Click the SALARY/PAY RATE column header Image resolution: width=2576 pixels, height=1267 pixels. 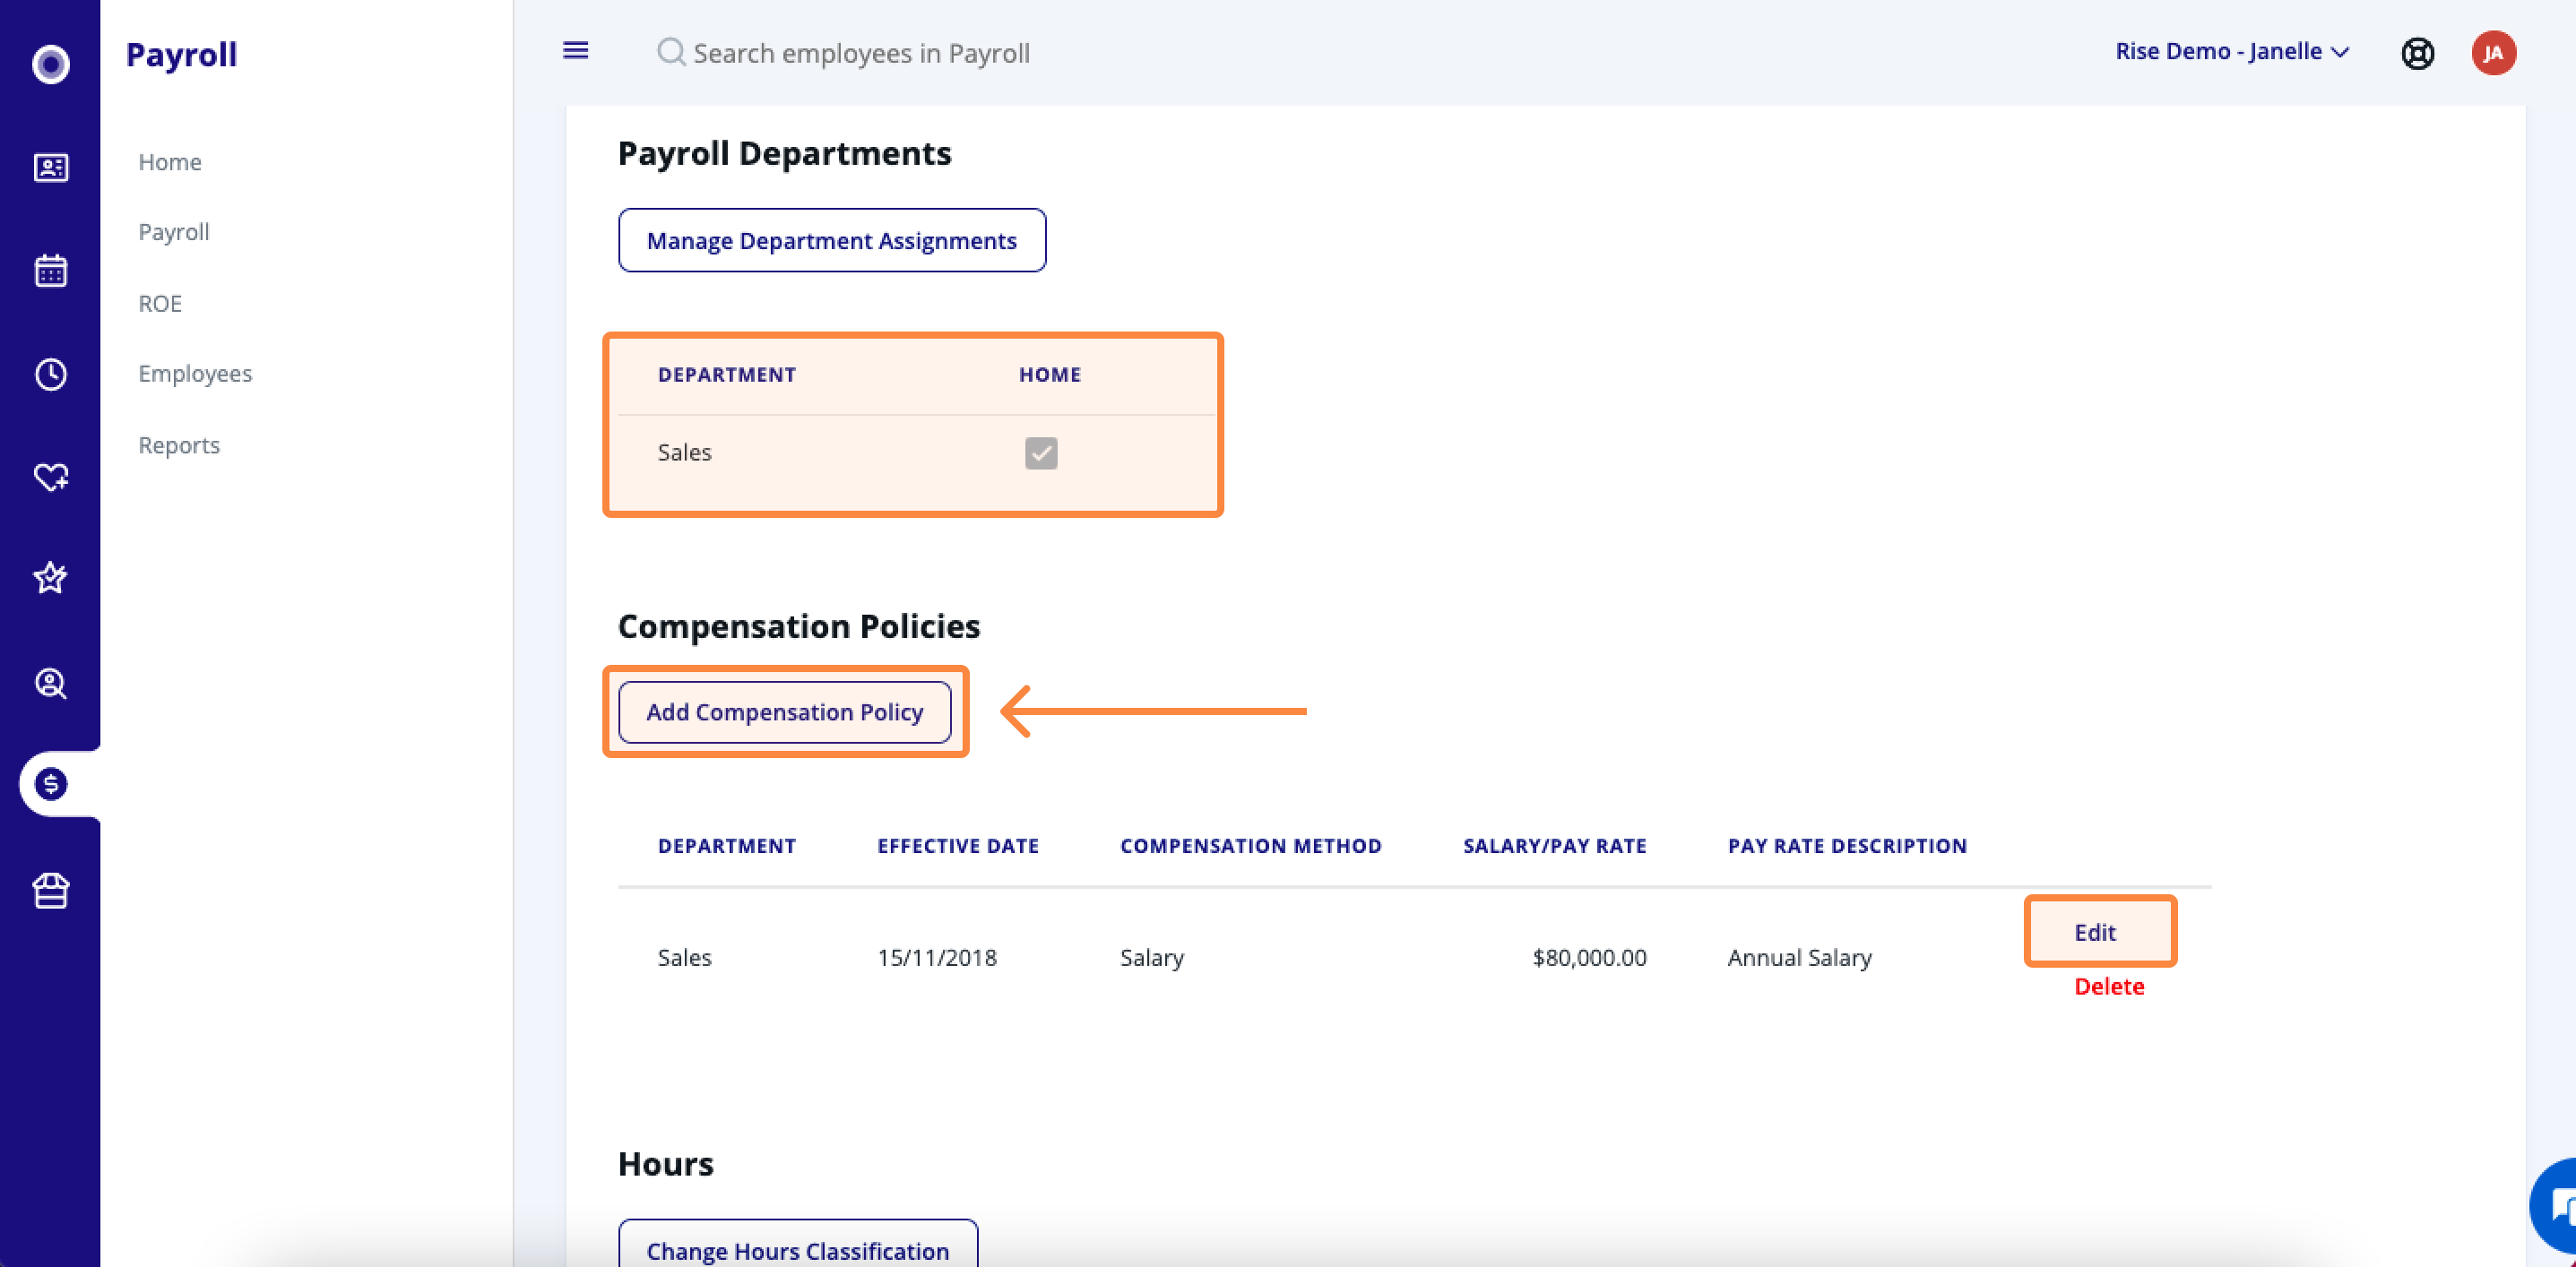coord(1555,846)
